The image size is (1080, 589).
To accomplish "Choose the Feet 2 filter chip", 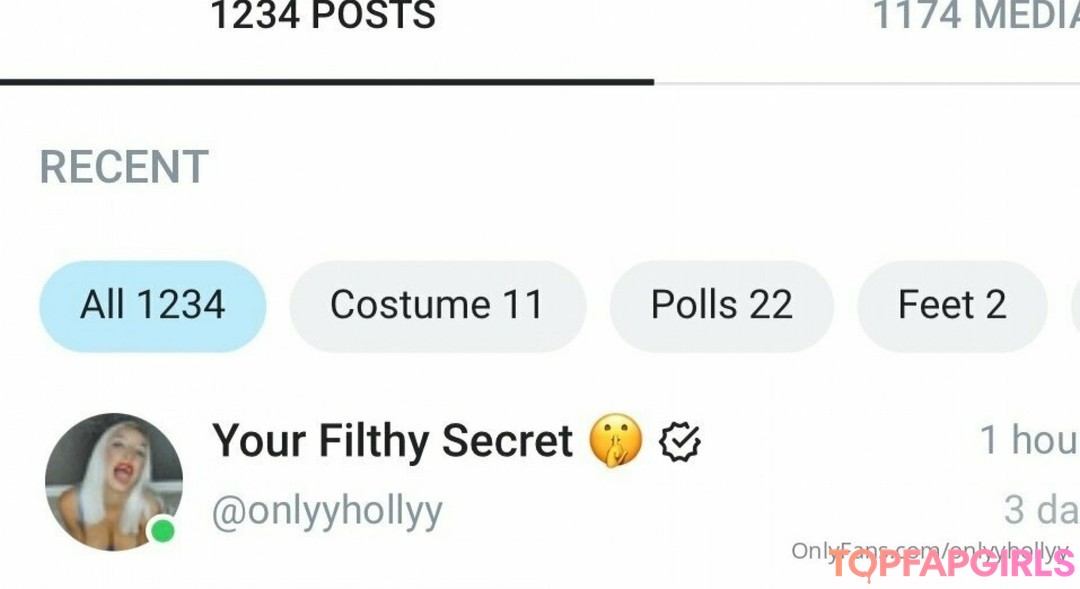I will 951,306.
